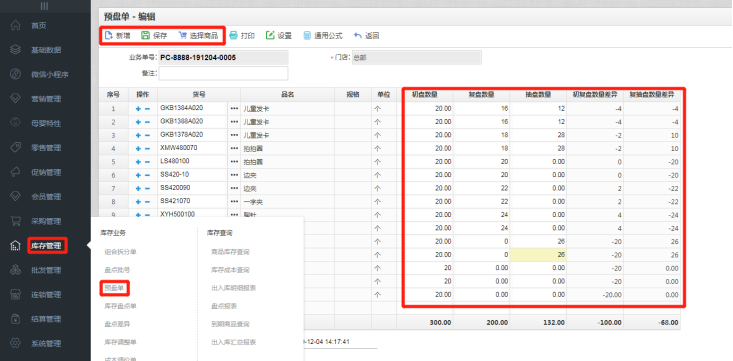Click the 系统管理 gear icon
The width and height of the screenshot is (733, 361).
coord(15,343)
